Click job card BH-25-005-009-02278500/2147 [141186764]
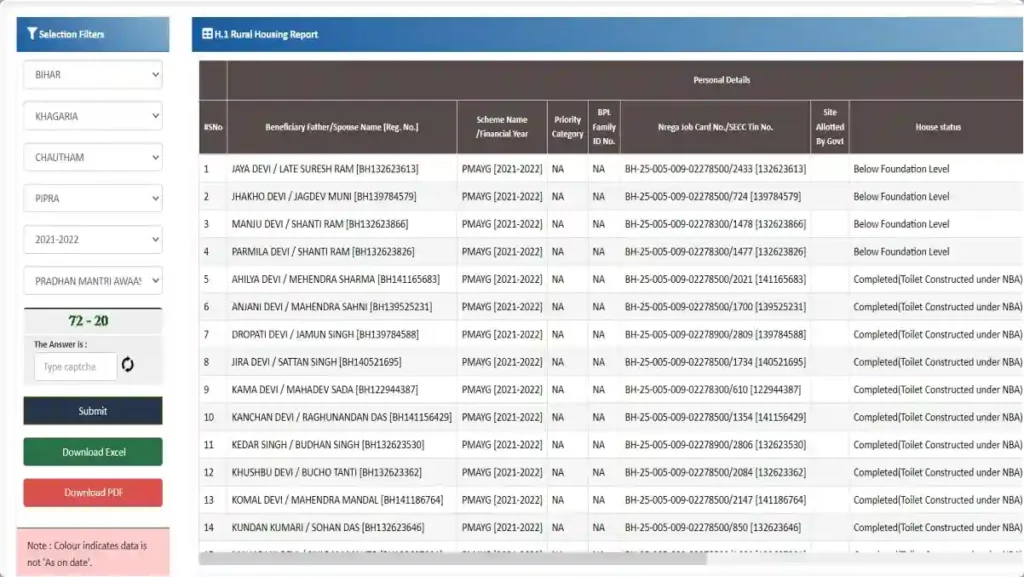This screenshot has width=1024, height=577. tap(715, 500)
